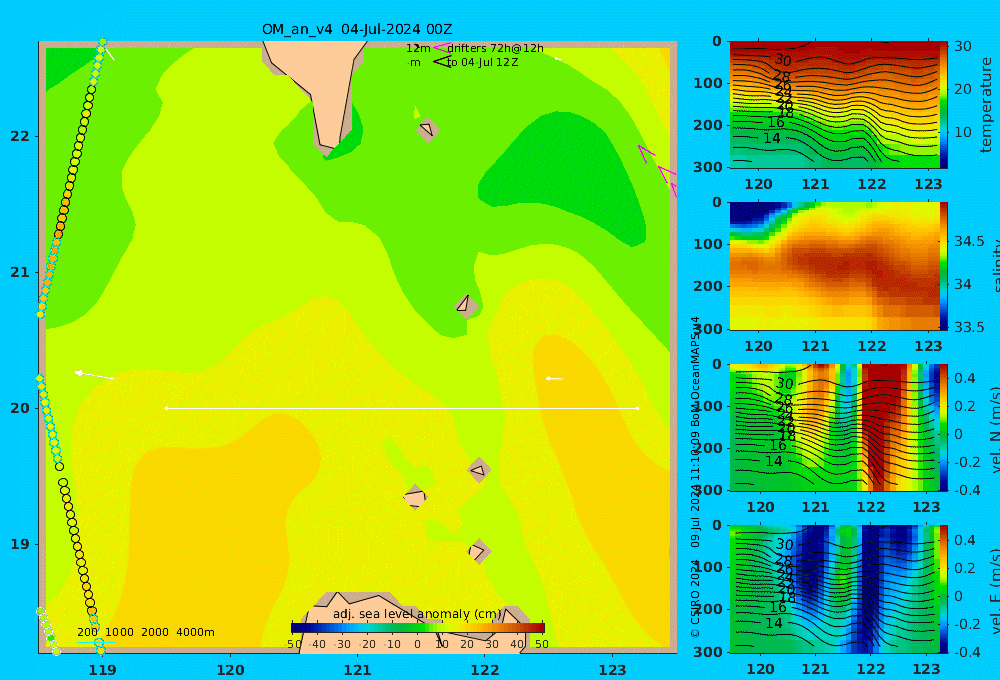Click longitude label '119' below main map

pos(102,670)
